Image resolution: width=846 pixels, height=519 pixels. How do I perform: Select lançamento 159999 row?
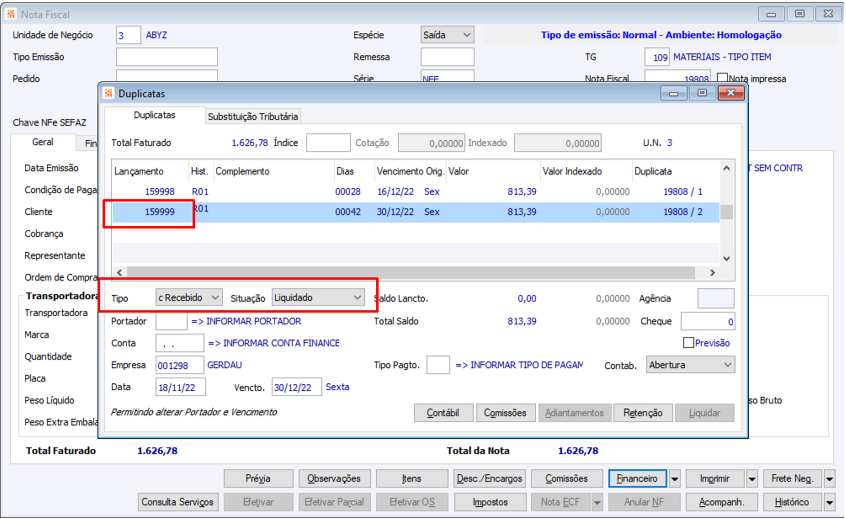415,212
